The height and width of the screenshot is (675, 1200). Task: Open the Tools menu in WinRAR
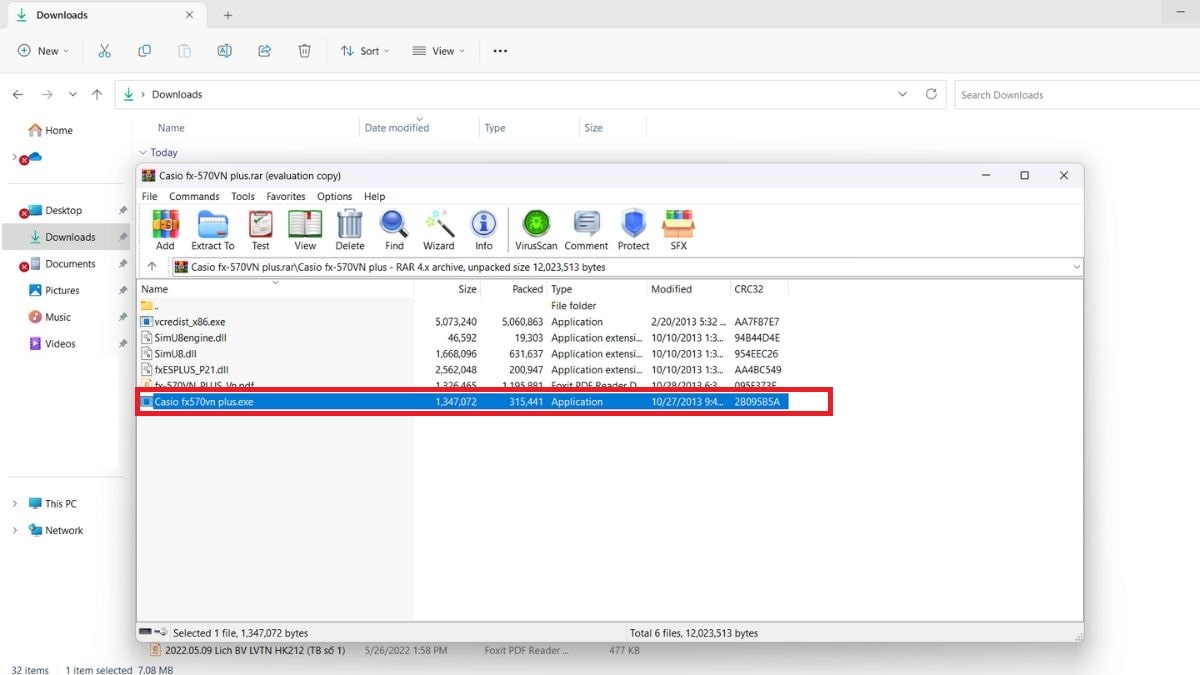(243, 197)
